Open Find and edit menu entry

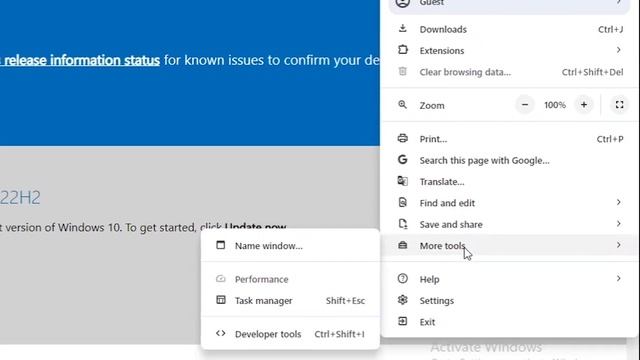point(509,202)
